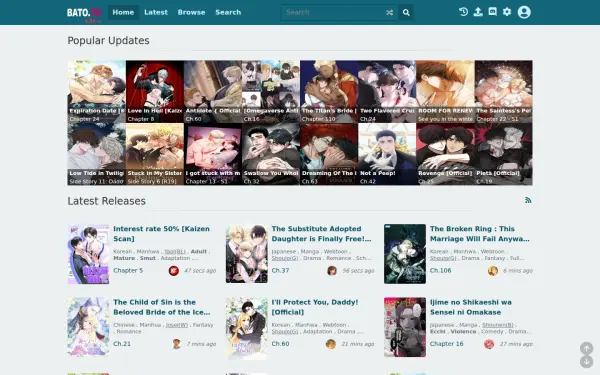Open Ch.60 of I'll Protect You, Daddy!

[280, 344]
